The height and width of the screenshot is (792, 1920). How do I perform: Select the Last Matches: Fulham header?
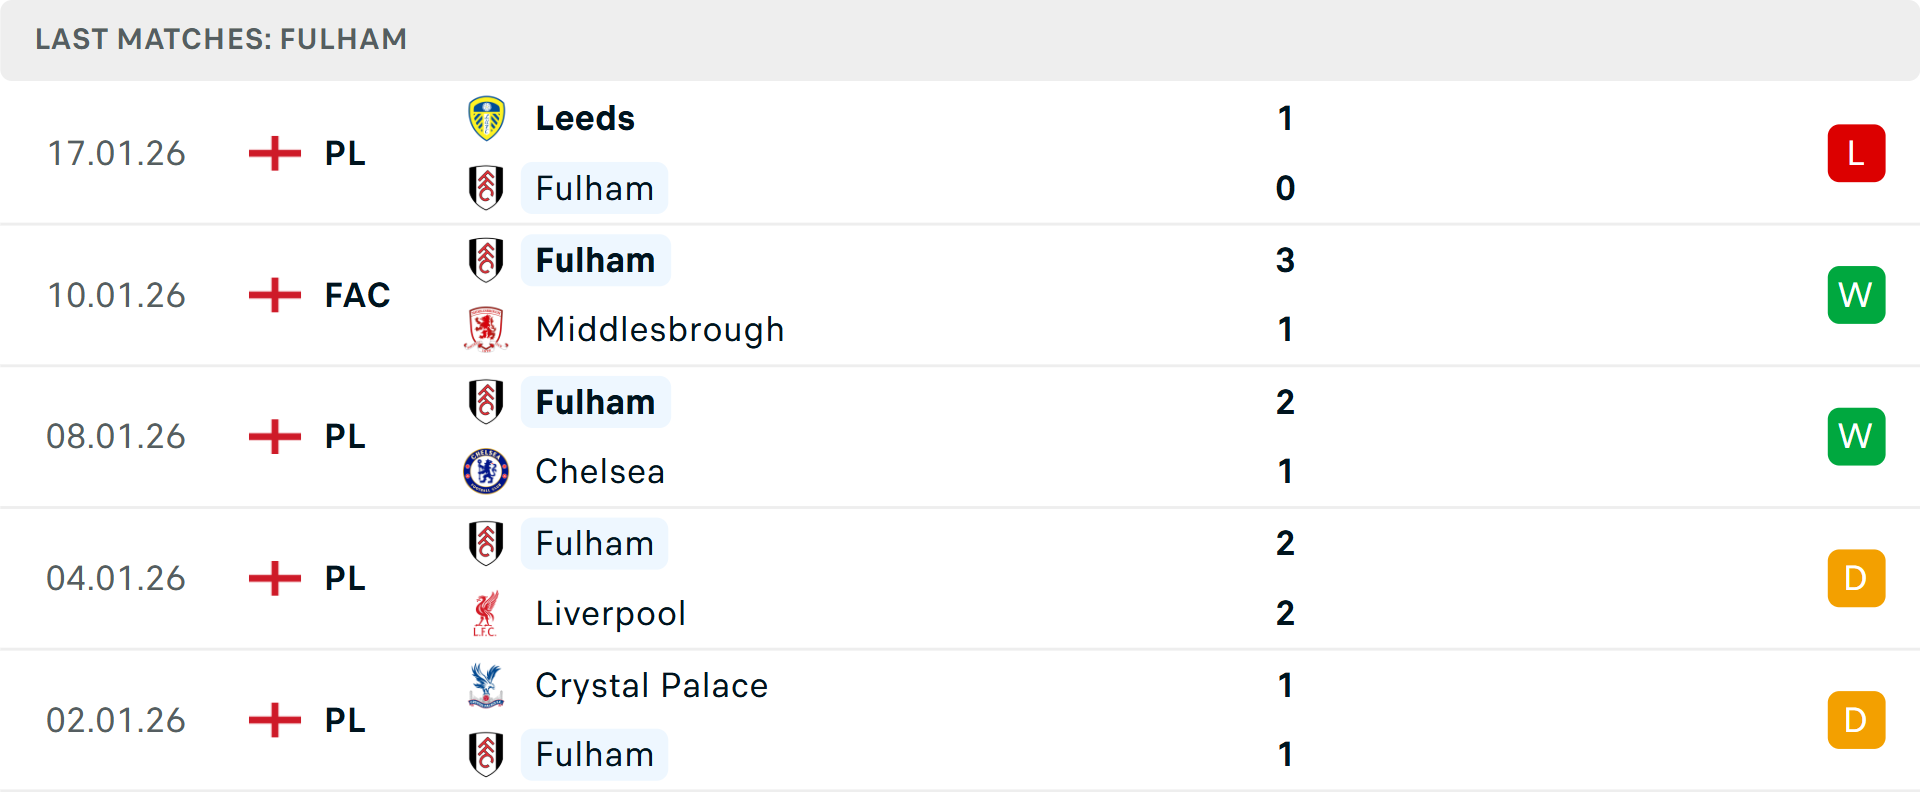221,39
